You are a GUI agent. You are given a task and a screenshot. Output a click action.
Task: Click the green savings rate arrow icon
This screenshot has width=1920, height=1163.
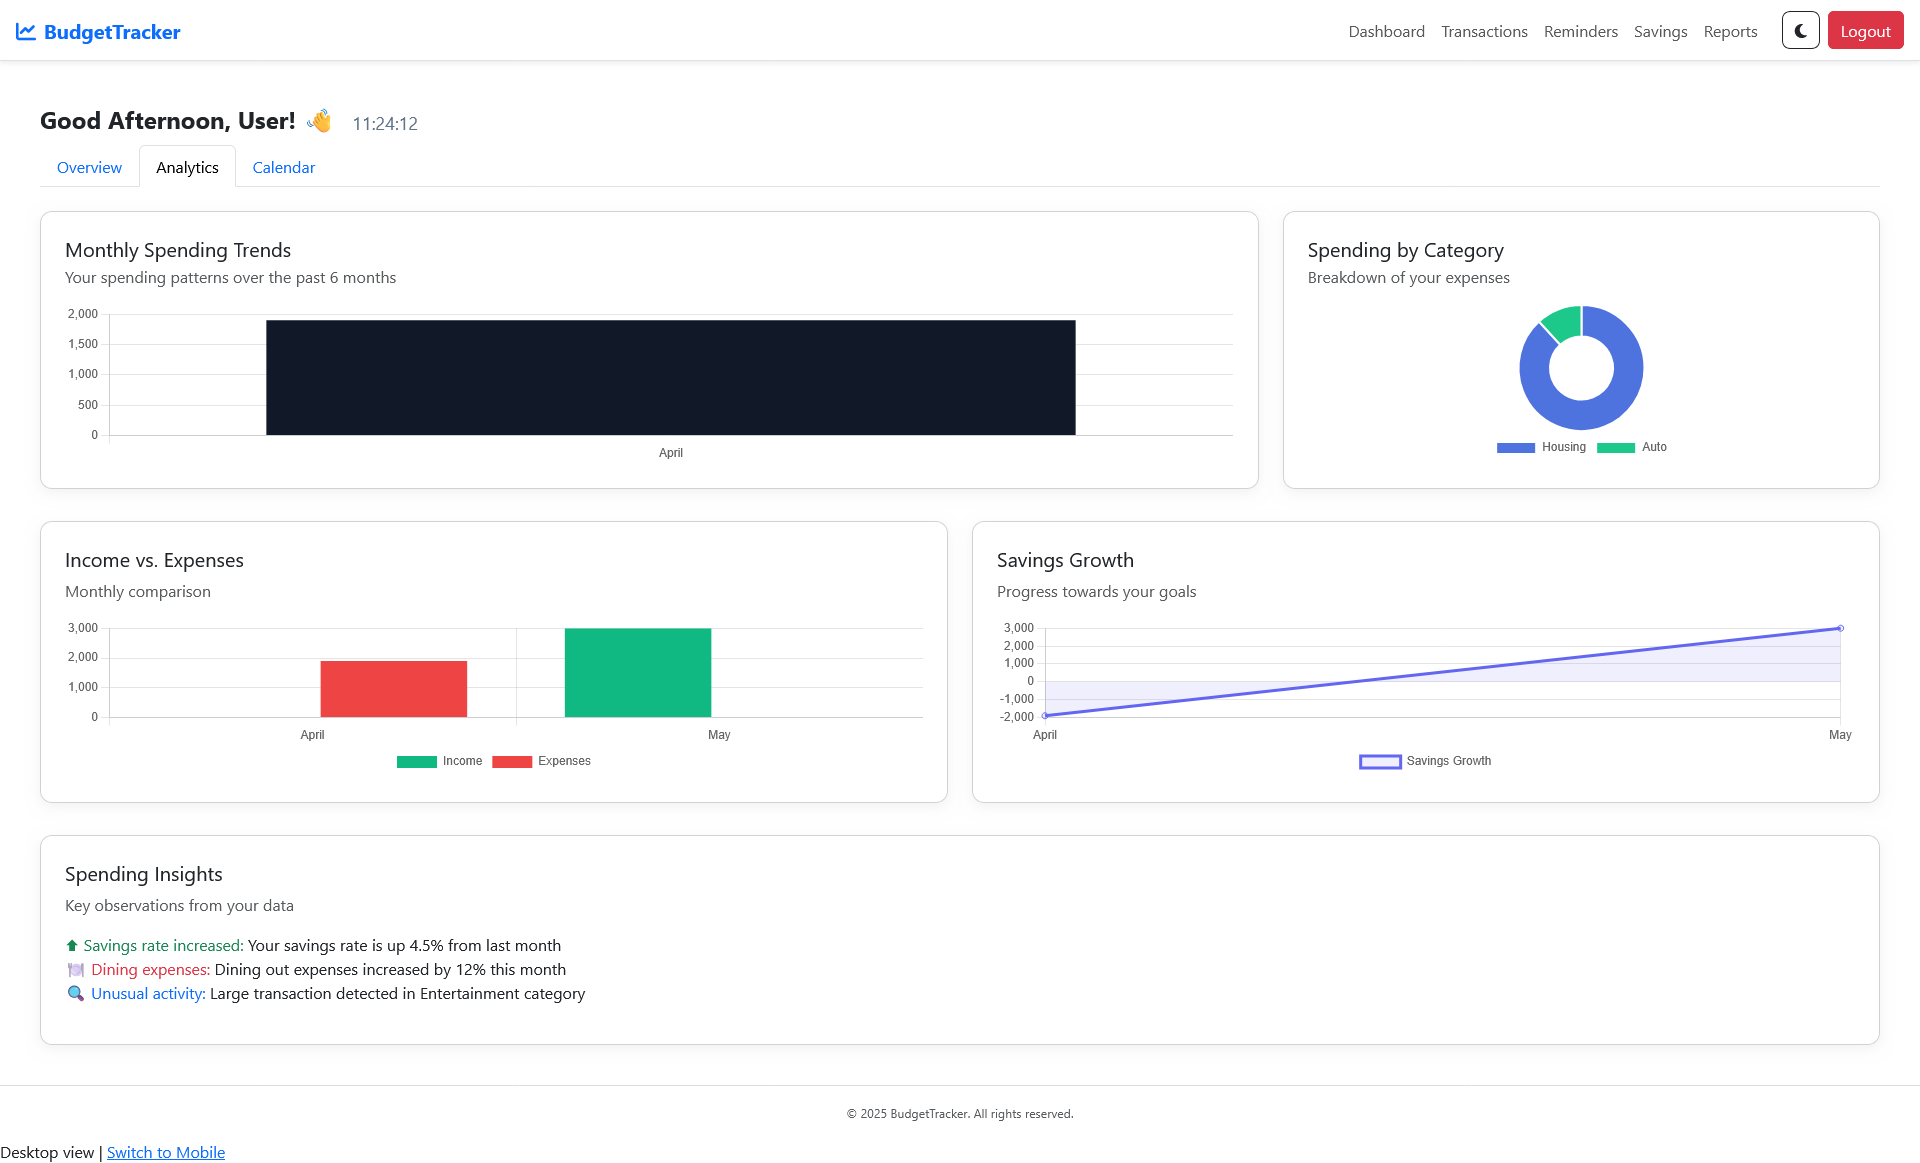coord(71,944)
